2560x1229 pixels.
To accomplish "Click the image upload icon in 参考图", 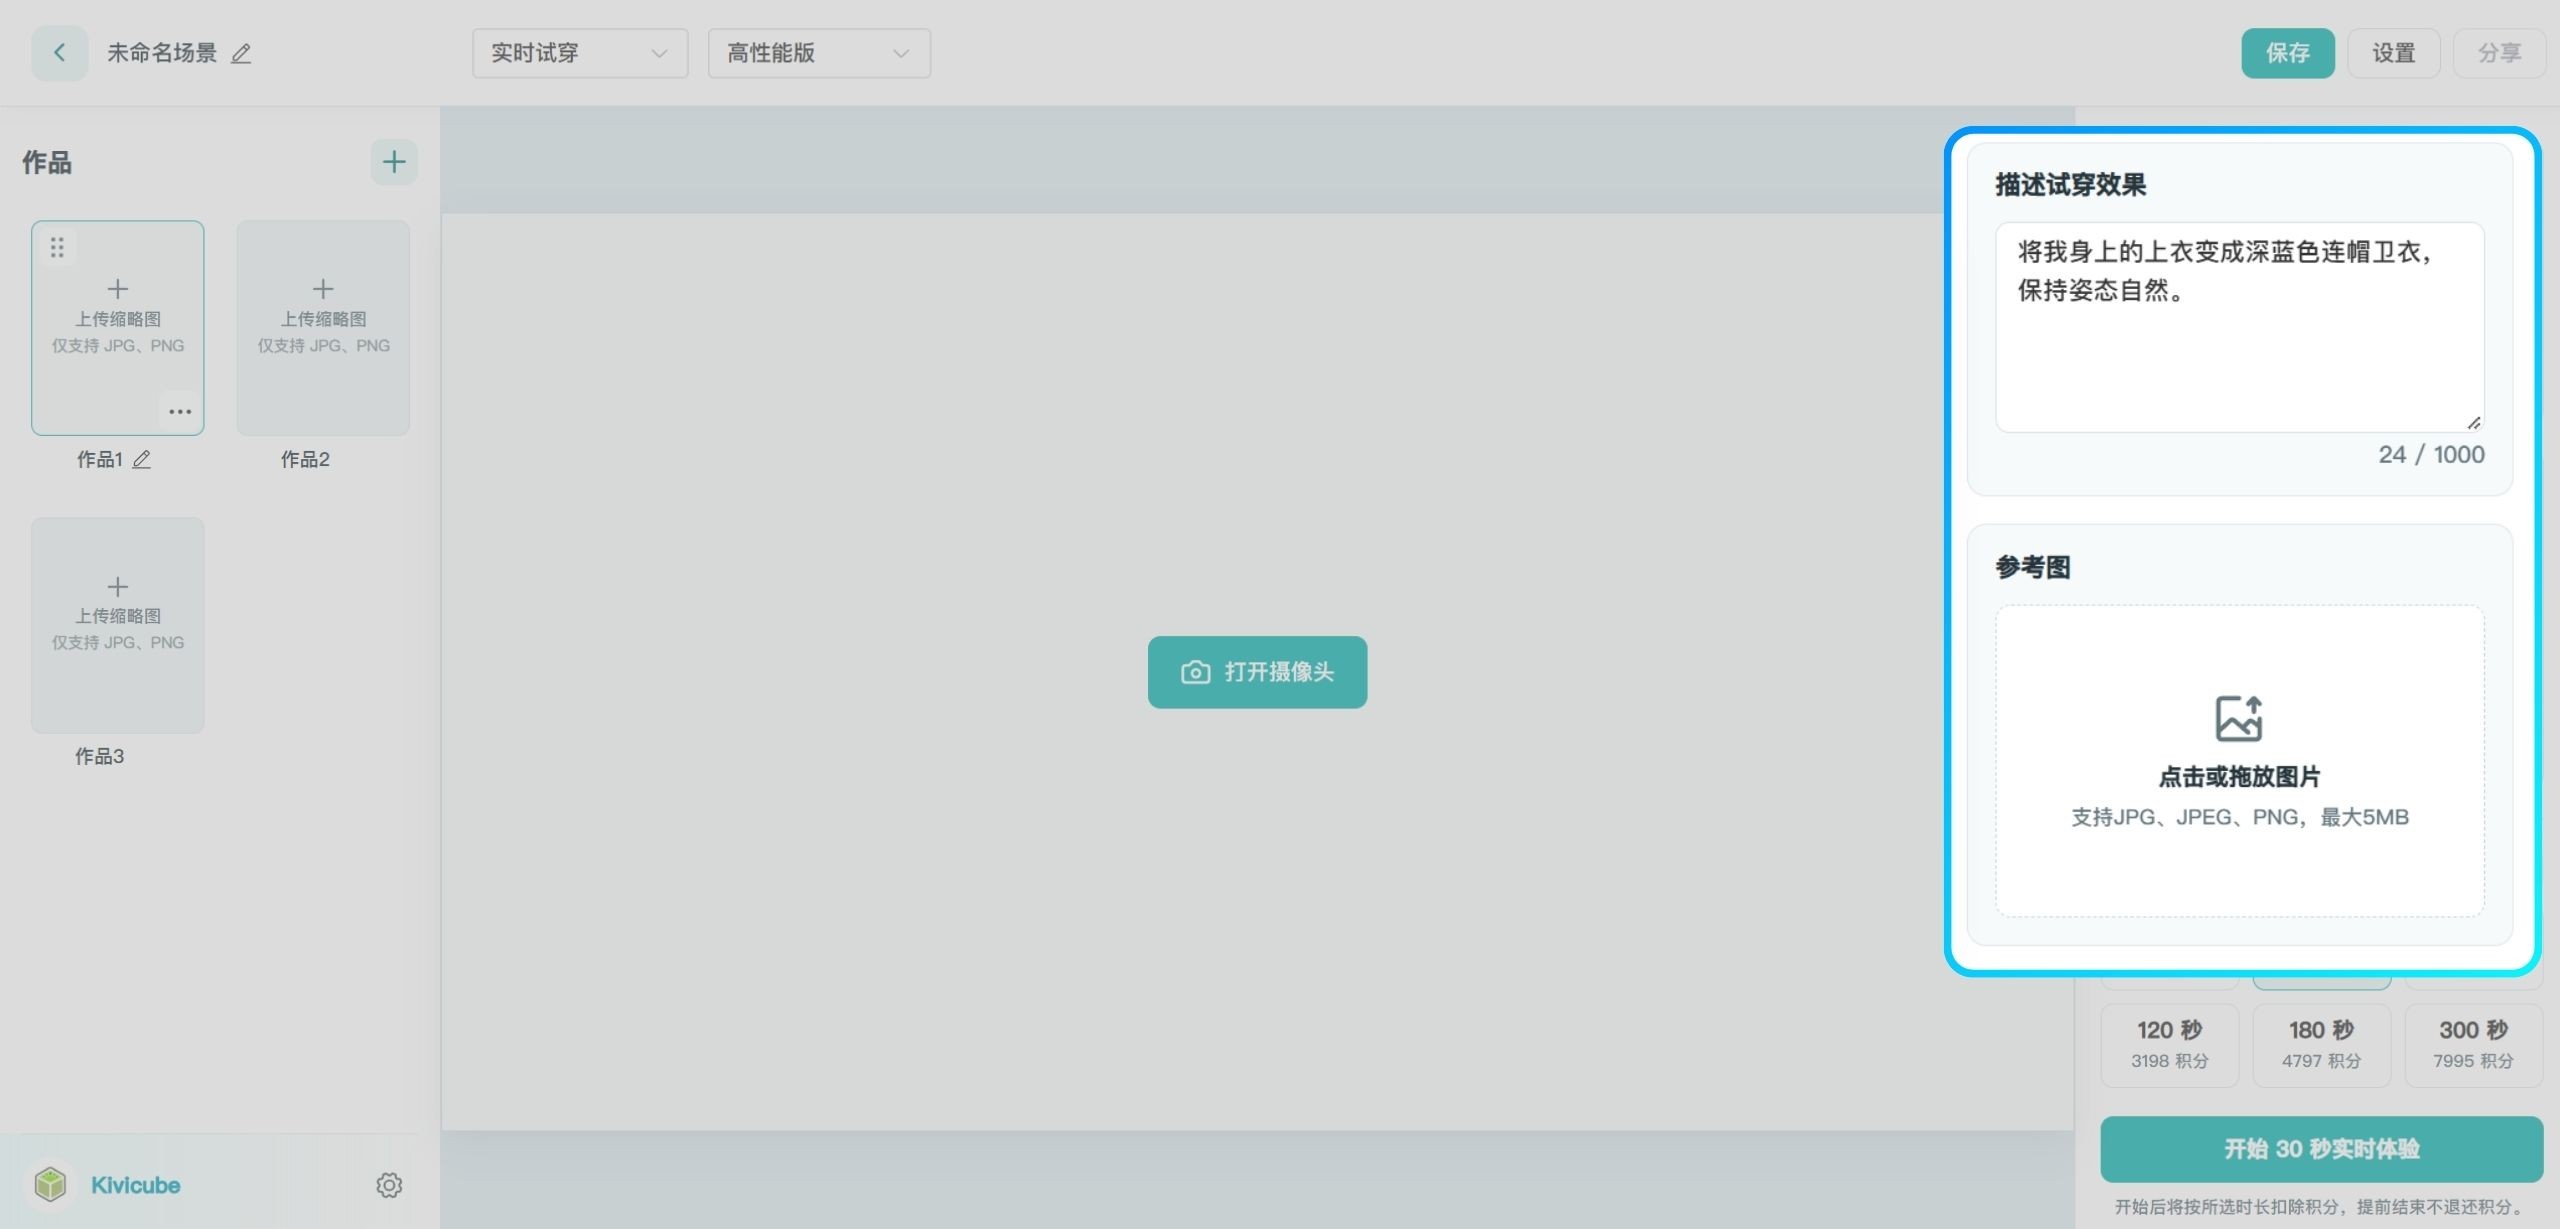I will click(2239, 718).
